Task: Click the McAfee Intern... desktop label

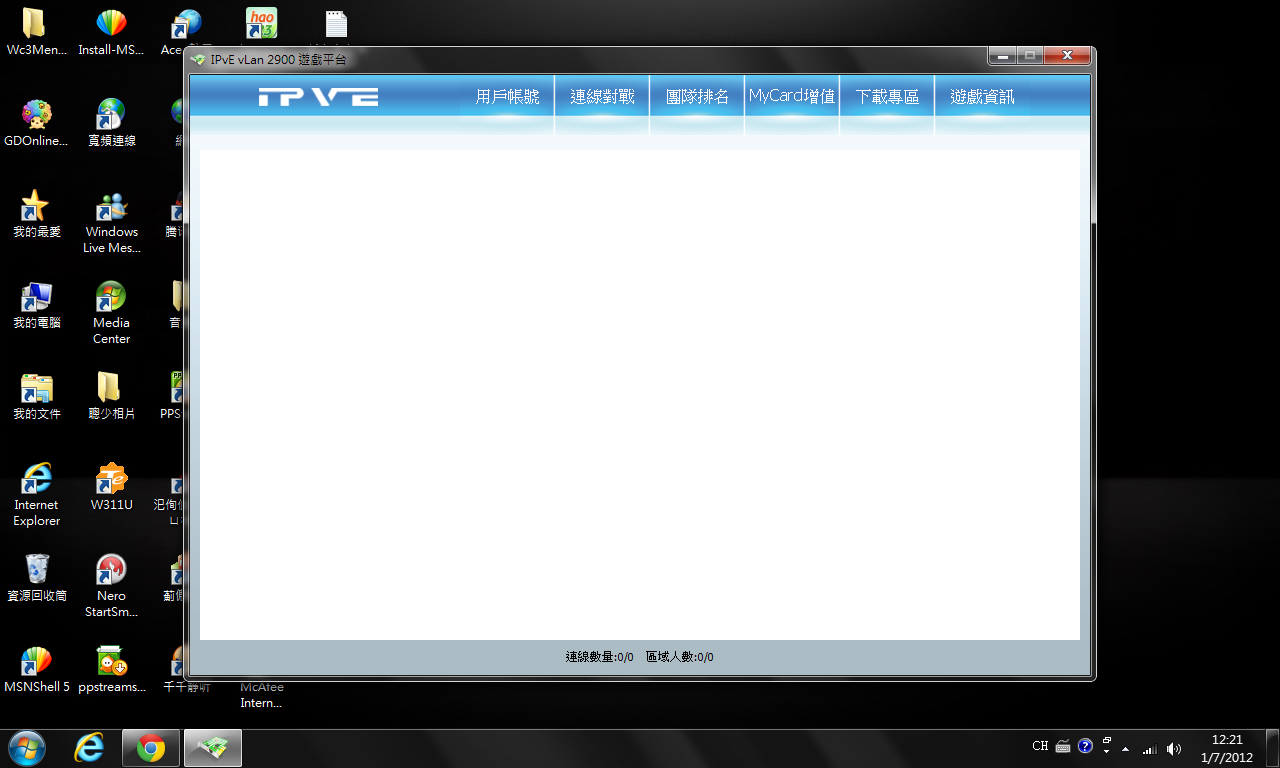Action: [x=261, y=695]
